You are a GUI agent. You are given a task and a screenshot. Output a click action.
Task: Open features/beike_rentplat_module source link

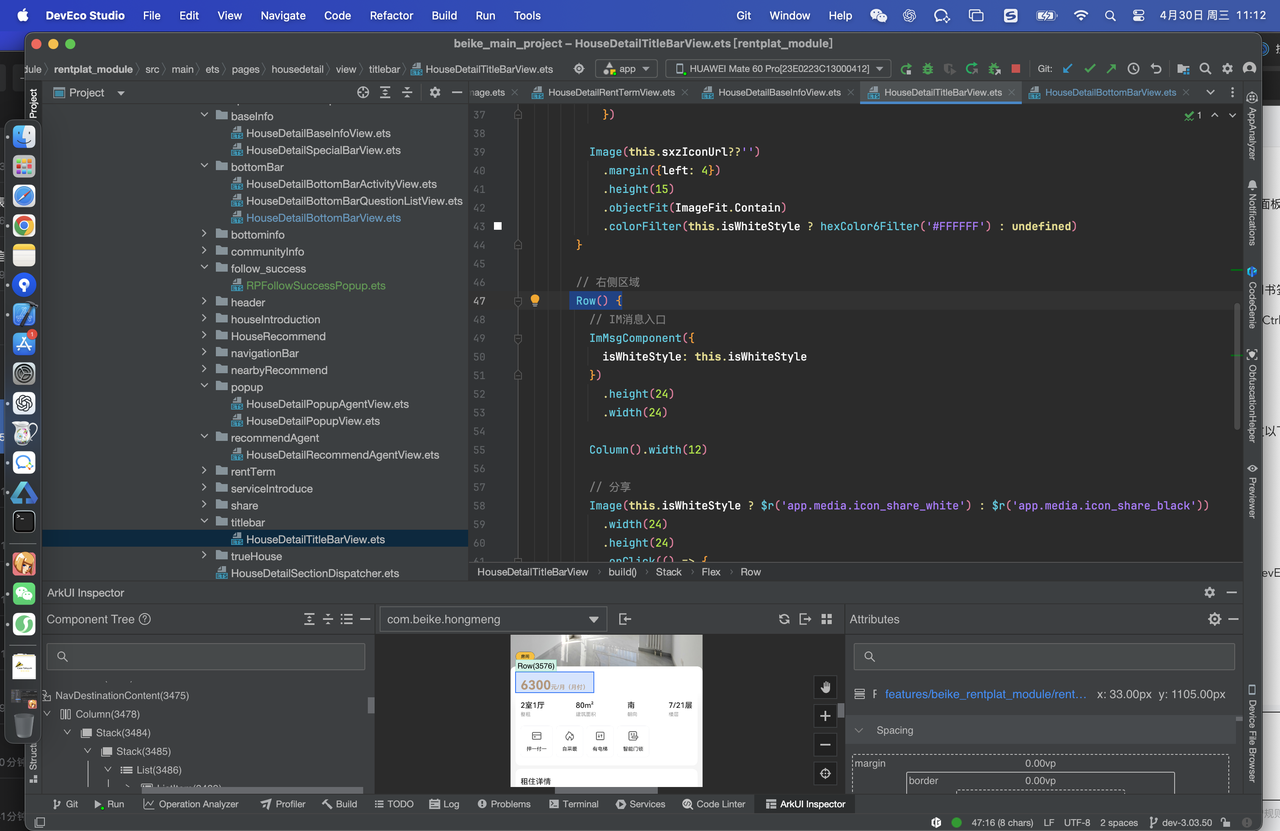pos(985,694)
